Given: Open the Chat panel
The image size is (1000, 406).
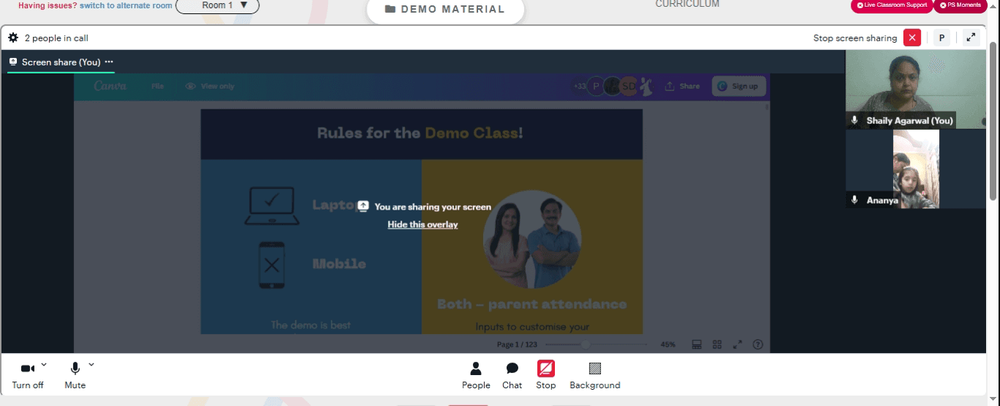Looking at the screenshot, I should point(512,375).
